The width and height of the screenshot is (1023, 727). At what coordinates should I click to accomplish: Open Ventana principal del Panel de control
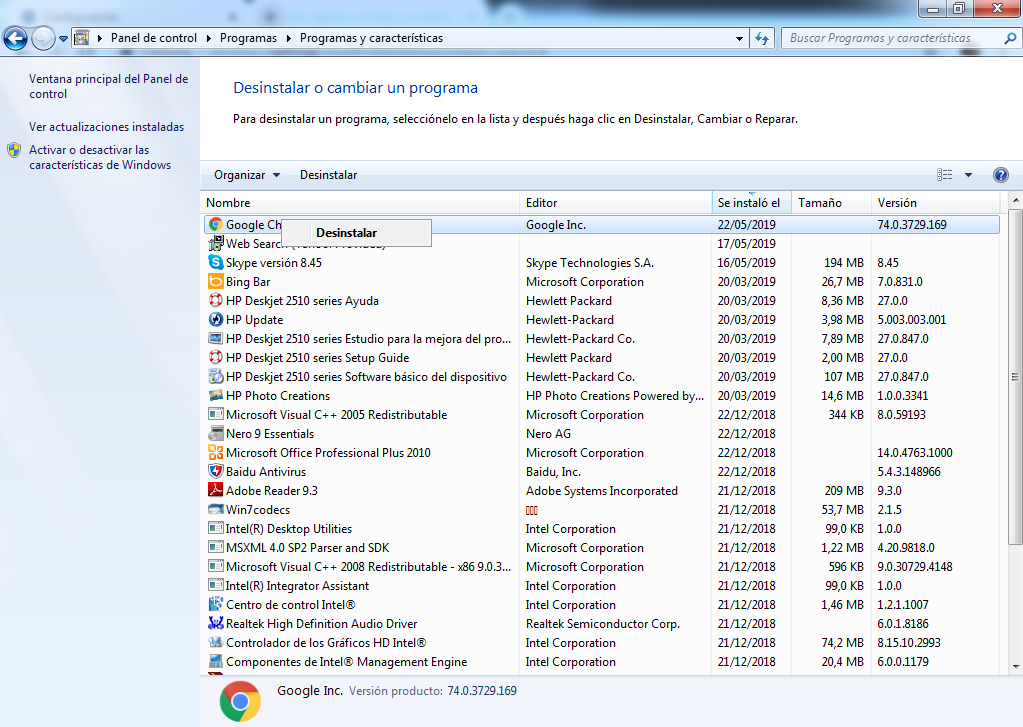point(108,86)
